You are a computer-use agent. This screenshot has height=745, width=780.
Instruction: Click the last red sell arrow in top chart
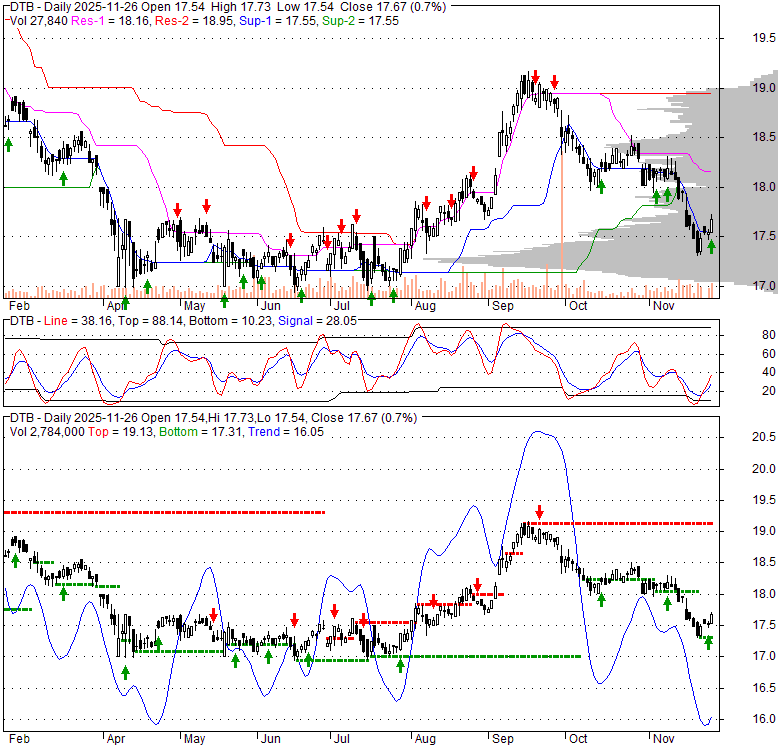[x=555, y=82]
